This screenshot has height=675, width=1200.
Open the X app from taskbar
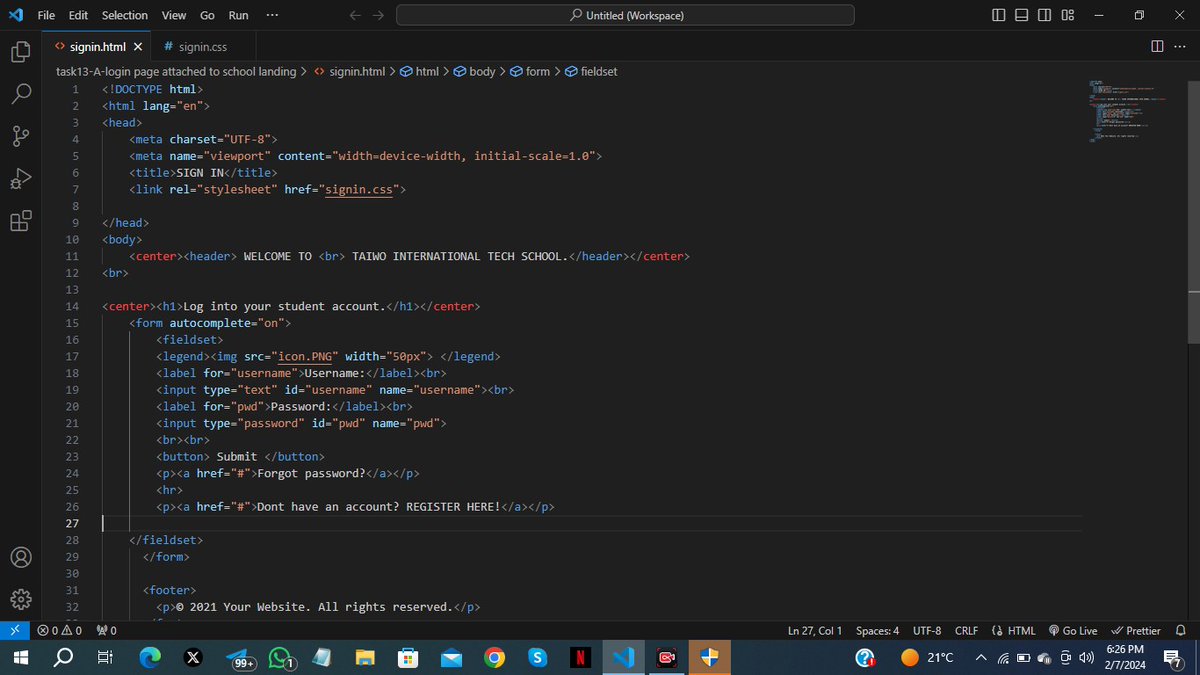click(193, 658)
